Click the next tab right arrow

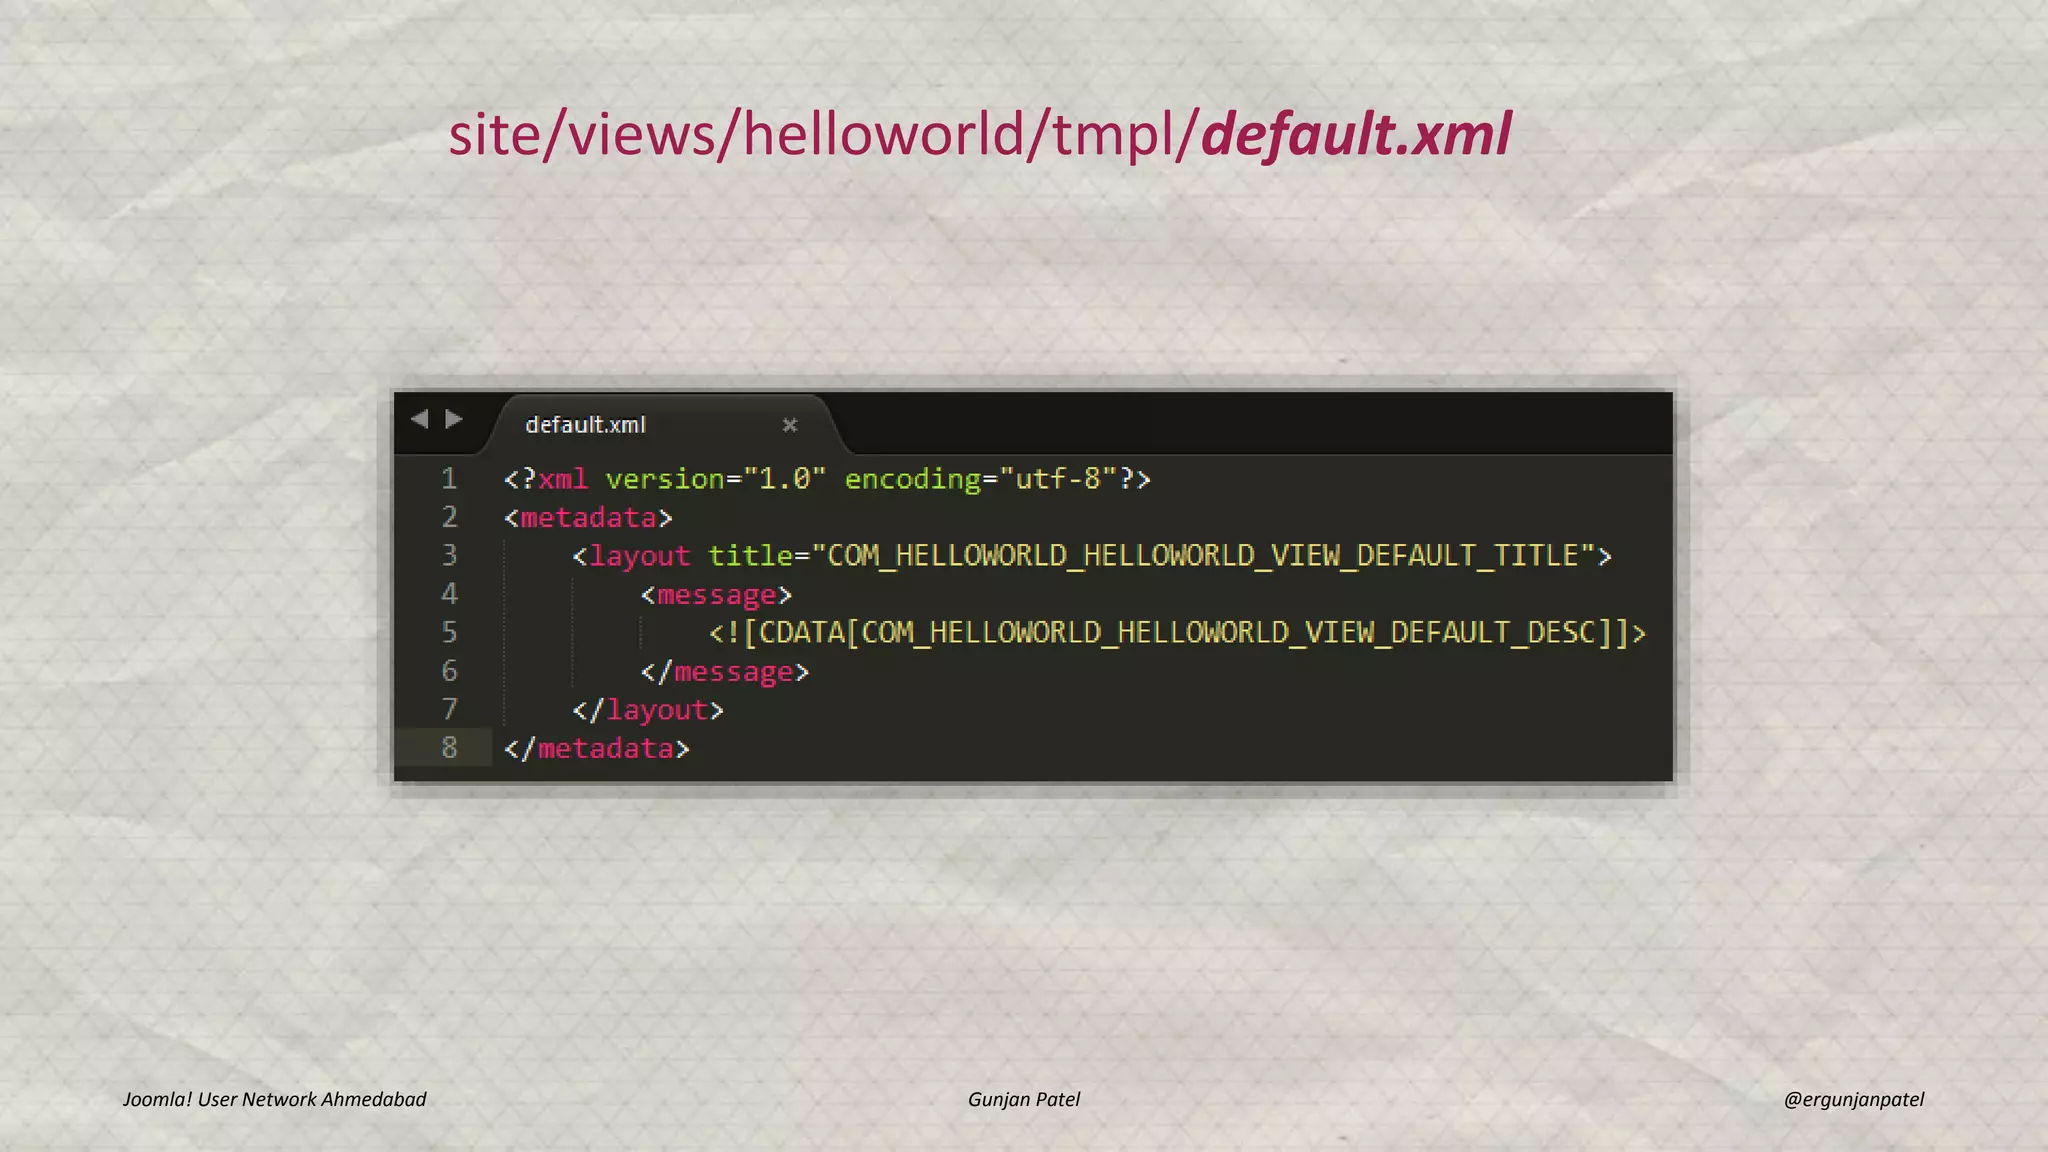click(x=454, y=419)
